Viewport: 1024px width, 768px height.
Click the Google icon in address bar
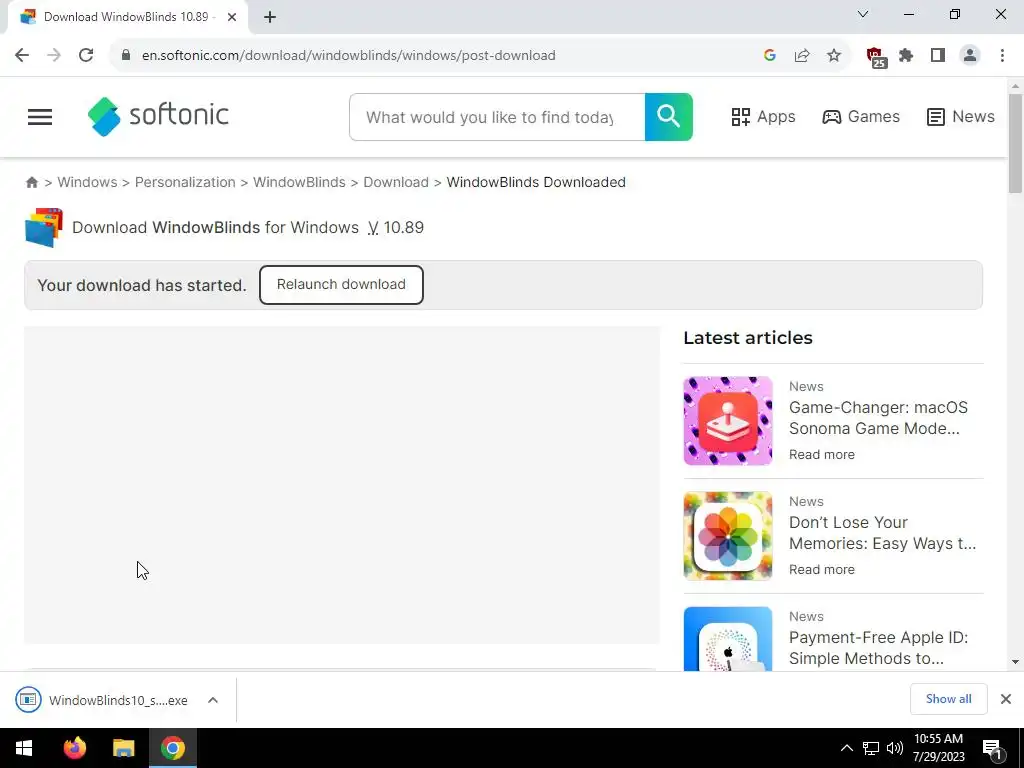click(769, 56)
